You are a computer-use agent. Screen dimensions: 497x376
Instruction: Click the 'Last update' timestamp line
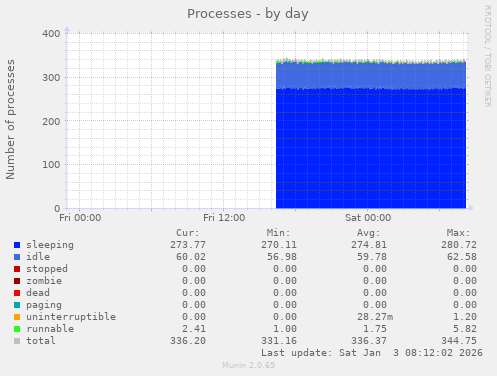(x=372, y=353)
